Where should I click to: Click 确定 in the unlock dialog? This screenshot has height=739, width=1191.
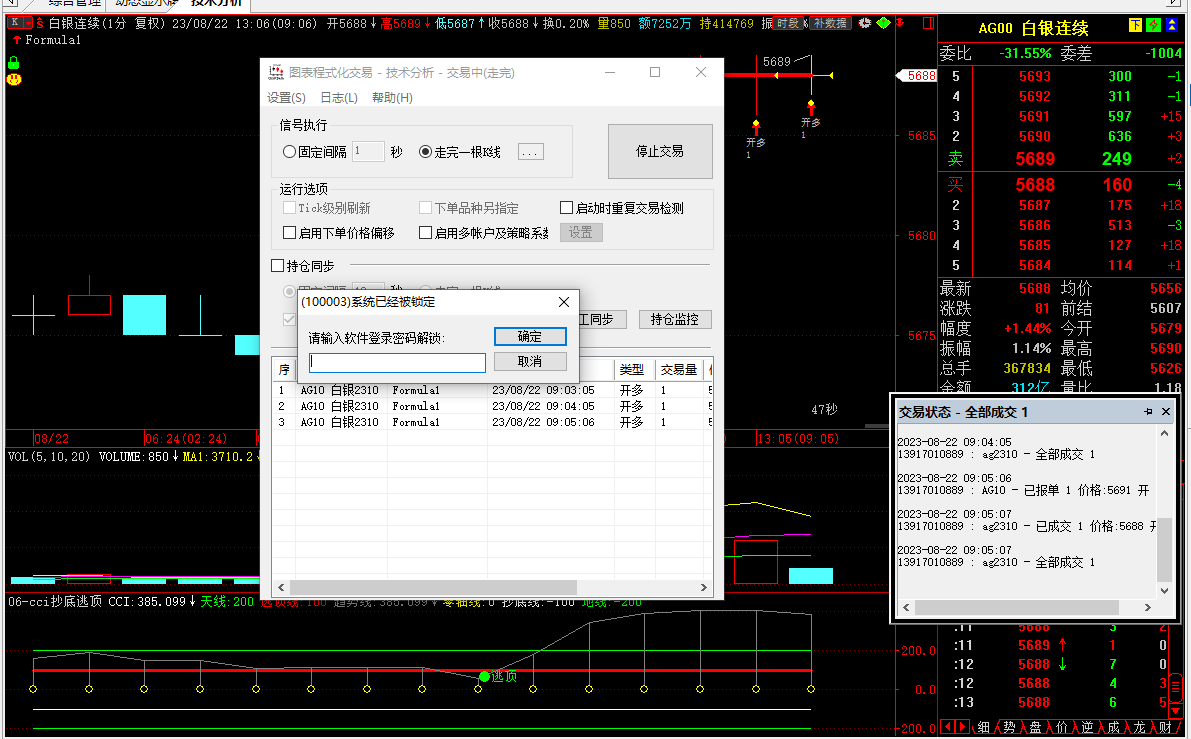click(530, 337)
